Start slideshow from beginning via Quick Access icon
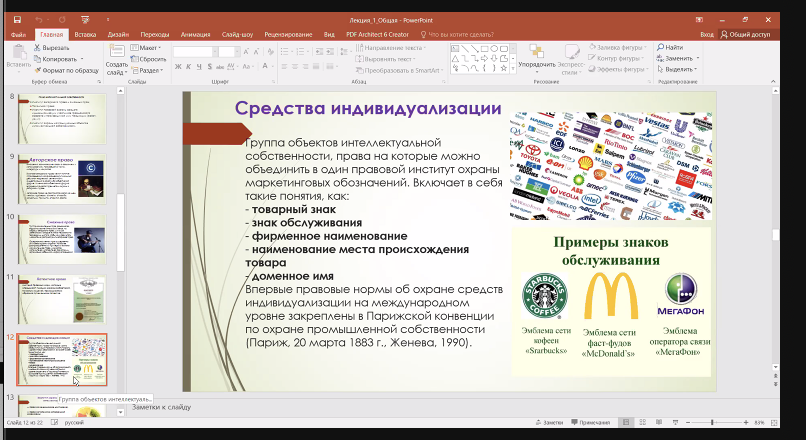 point(85,20)
